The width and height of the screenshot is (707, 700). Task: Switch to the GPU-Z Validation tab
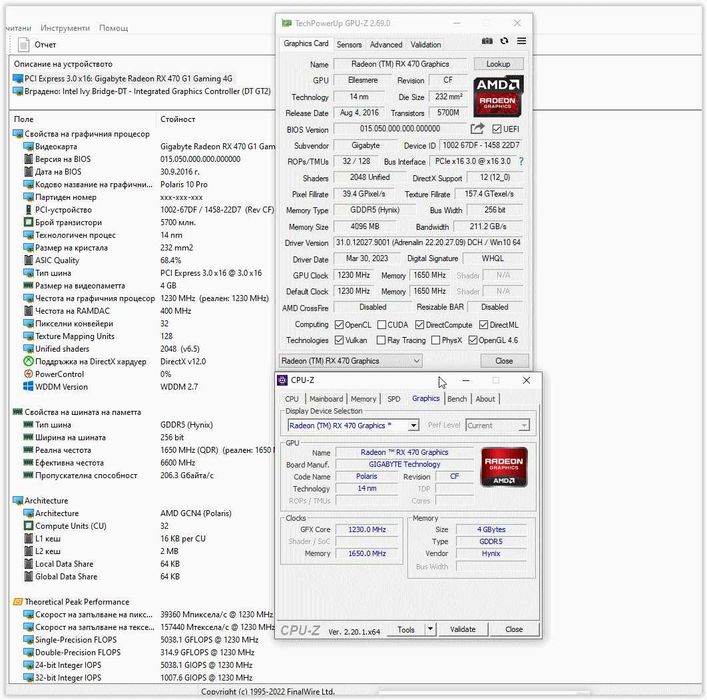pyautogui.click(x=426, y=45)
